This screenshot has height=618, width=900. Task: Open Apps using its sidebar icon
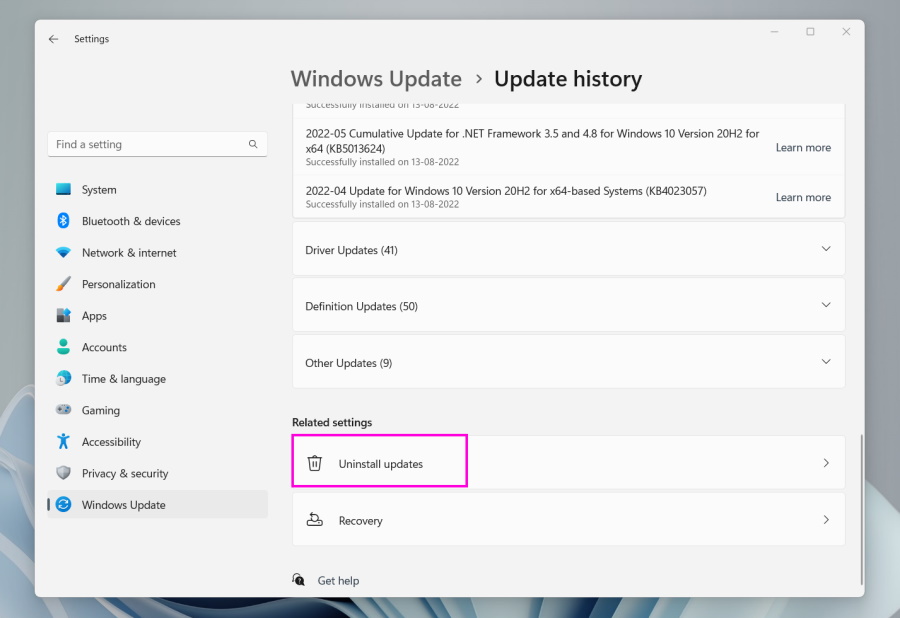63,316
